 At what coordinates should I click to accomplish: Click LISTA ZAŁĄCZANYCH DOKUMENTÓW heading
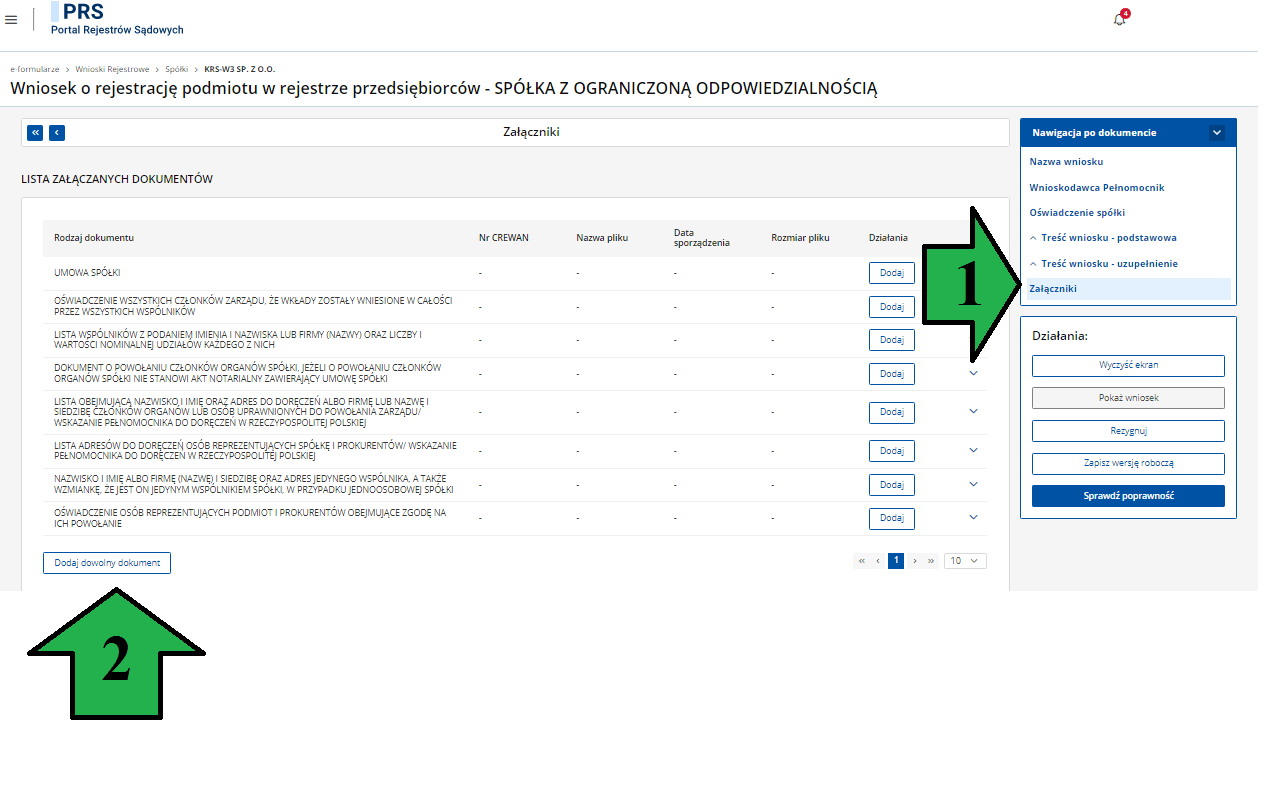[x=117, y=179]
